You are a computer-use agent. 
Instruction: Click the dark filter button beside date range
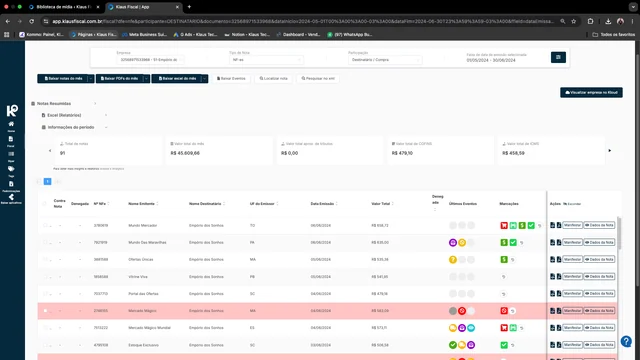pyautogui.click(x=558, y=57)
